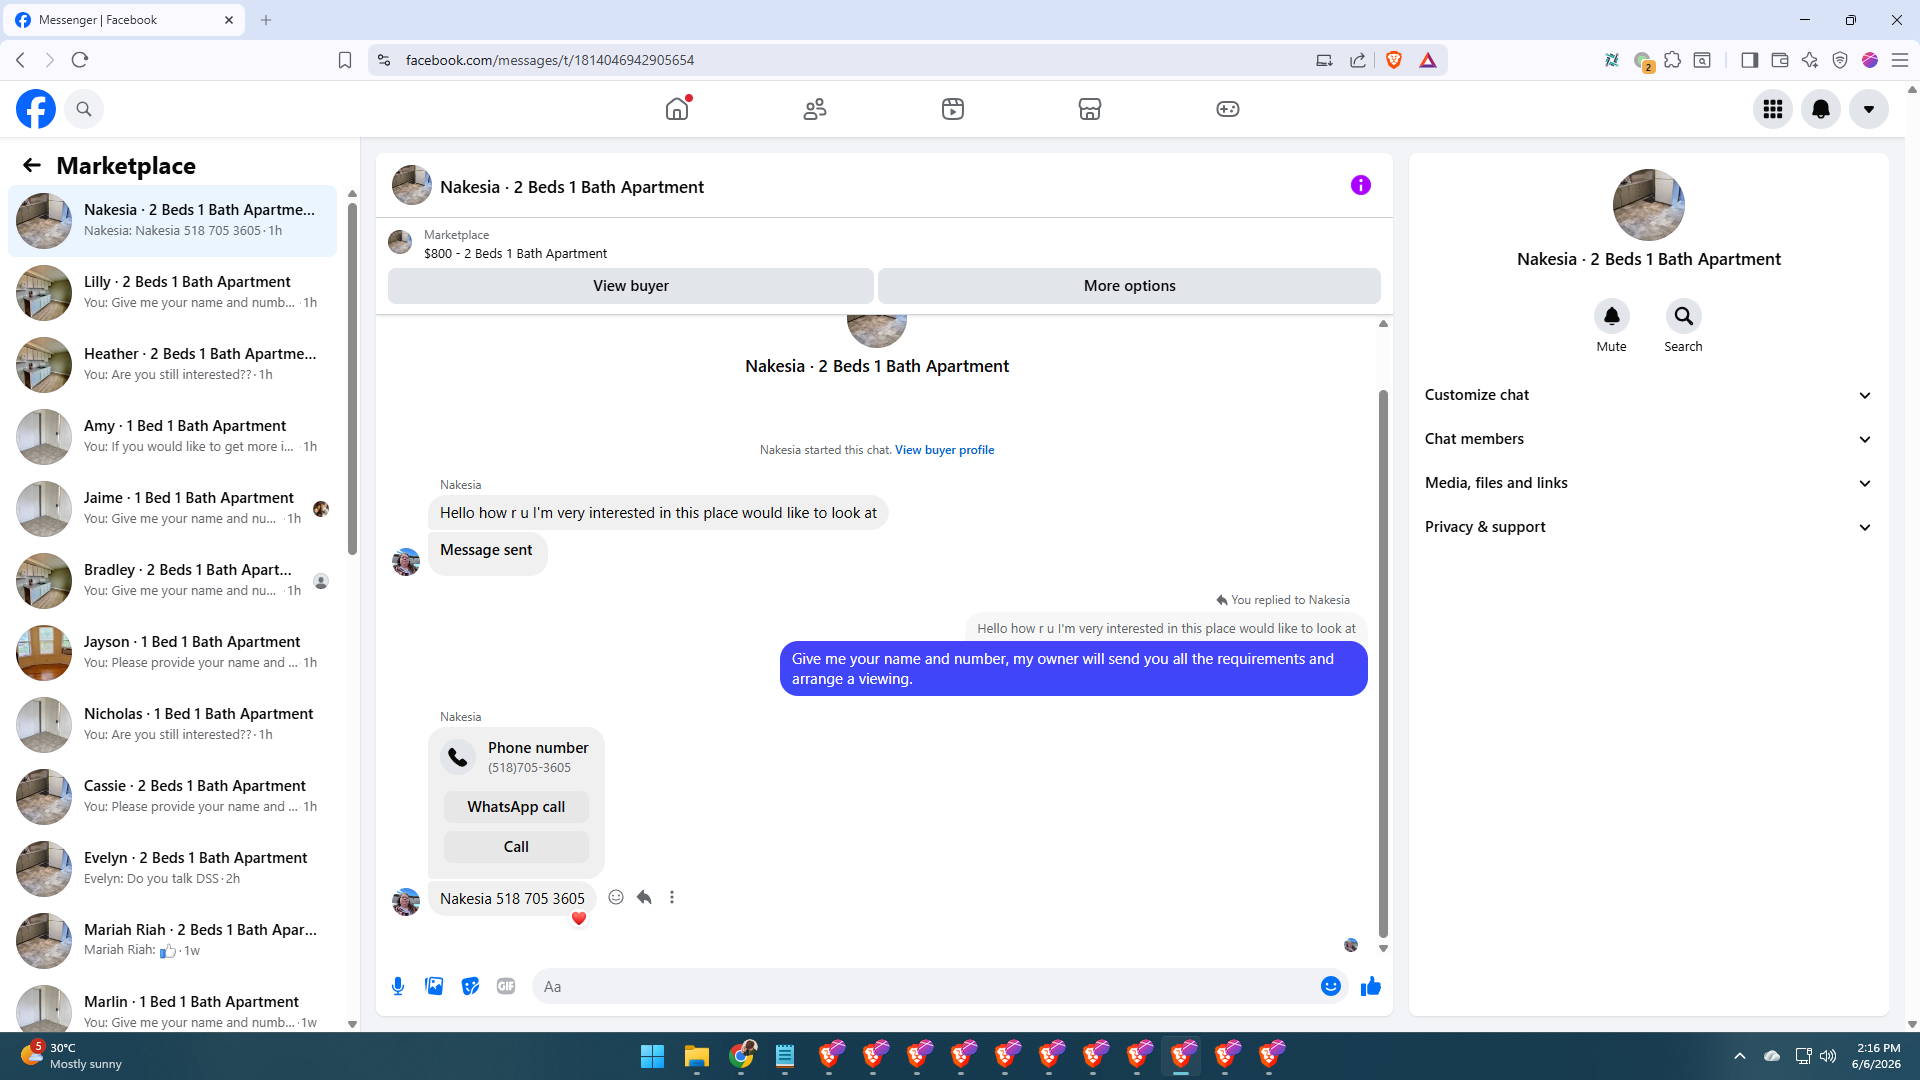Viewport: 1920px width, 1080px height.
Task: Click Nakesia's apartment thumbnail in right panel
Action: point(1649,205)
